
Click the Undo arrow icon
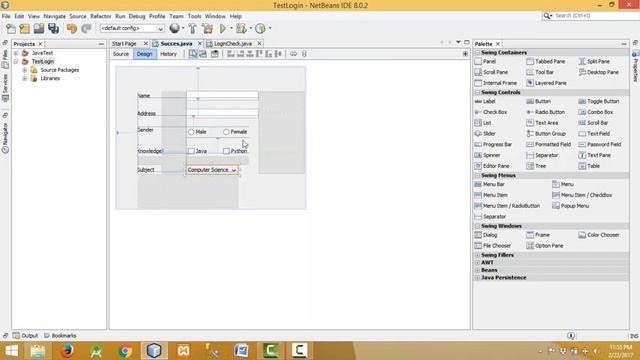(72, 29)
